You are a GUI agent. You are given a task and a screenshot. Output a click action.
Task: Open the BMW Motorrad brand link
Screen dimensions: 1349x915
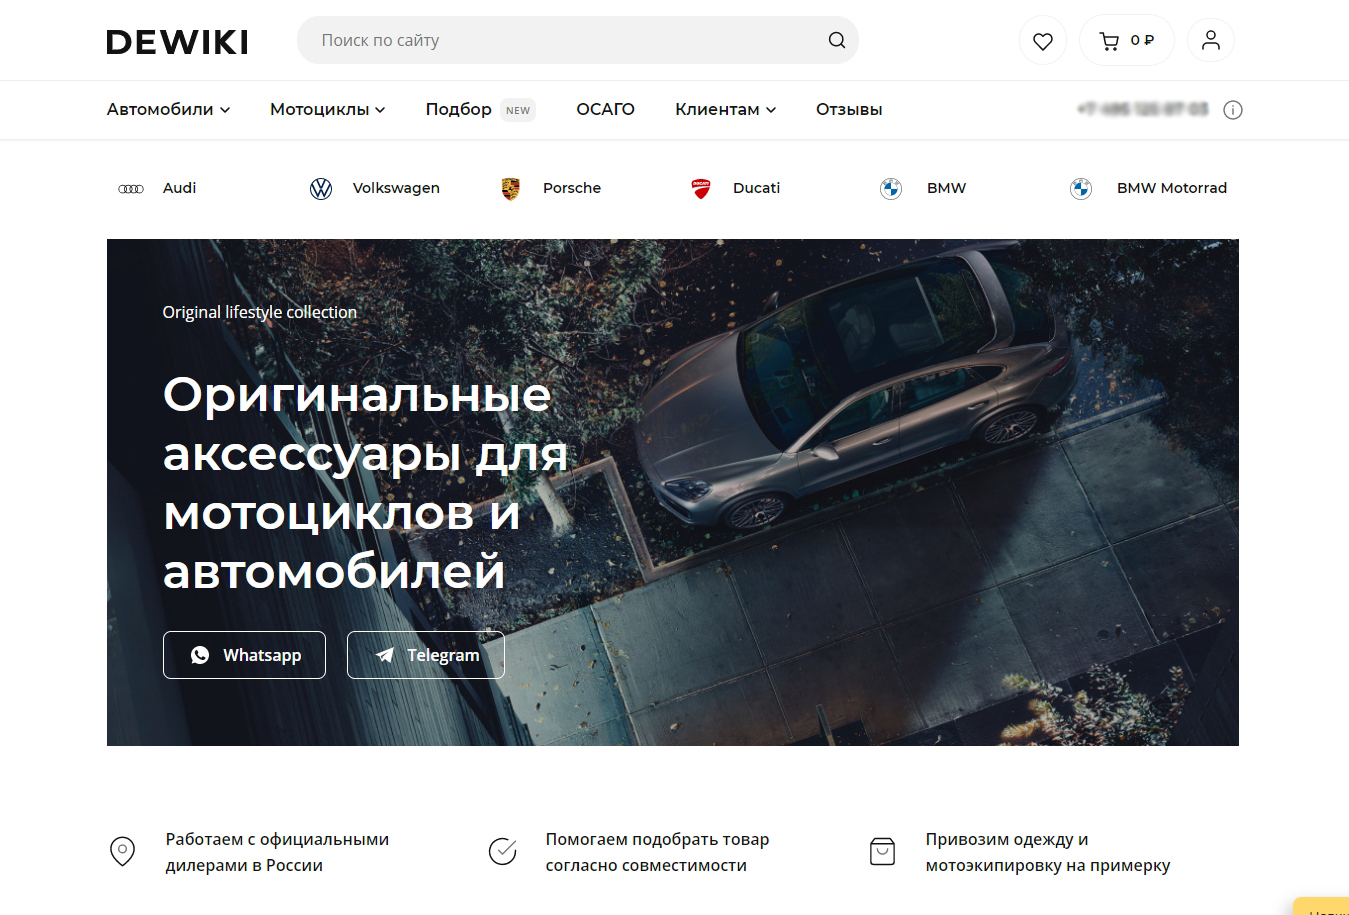pos(1148,188)
